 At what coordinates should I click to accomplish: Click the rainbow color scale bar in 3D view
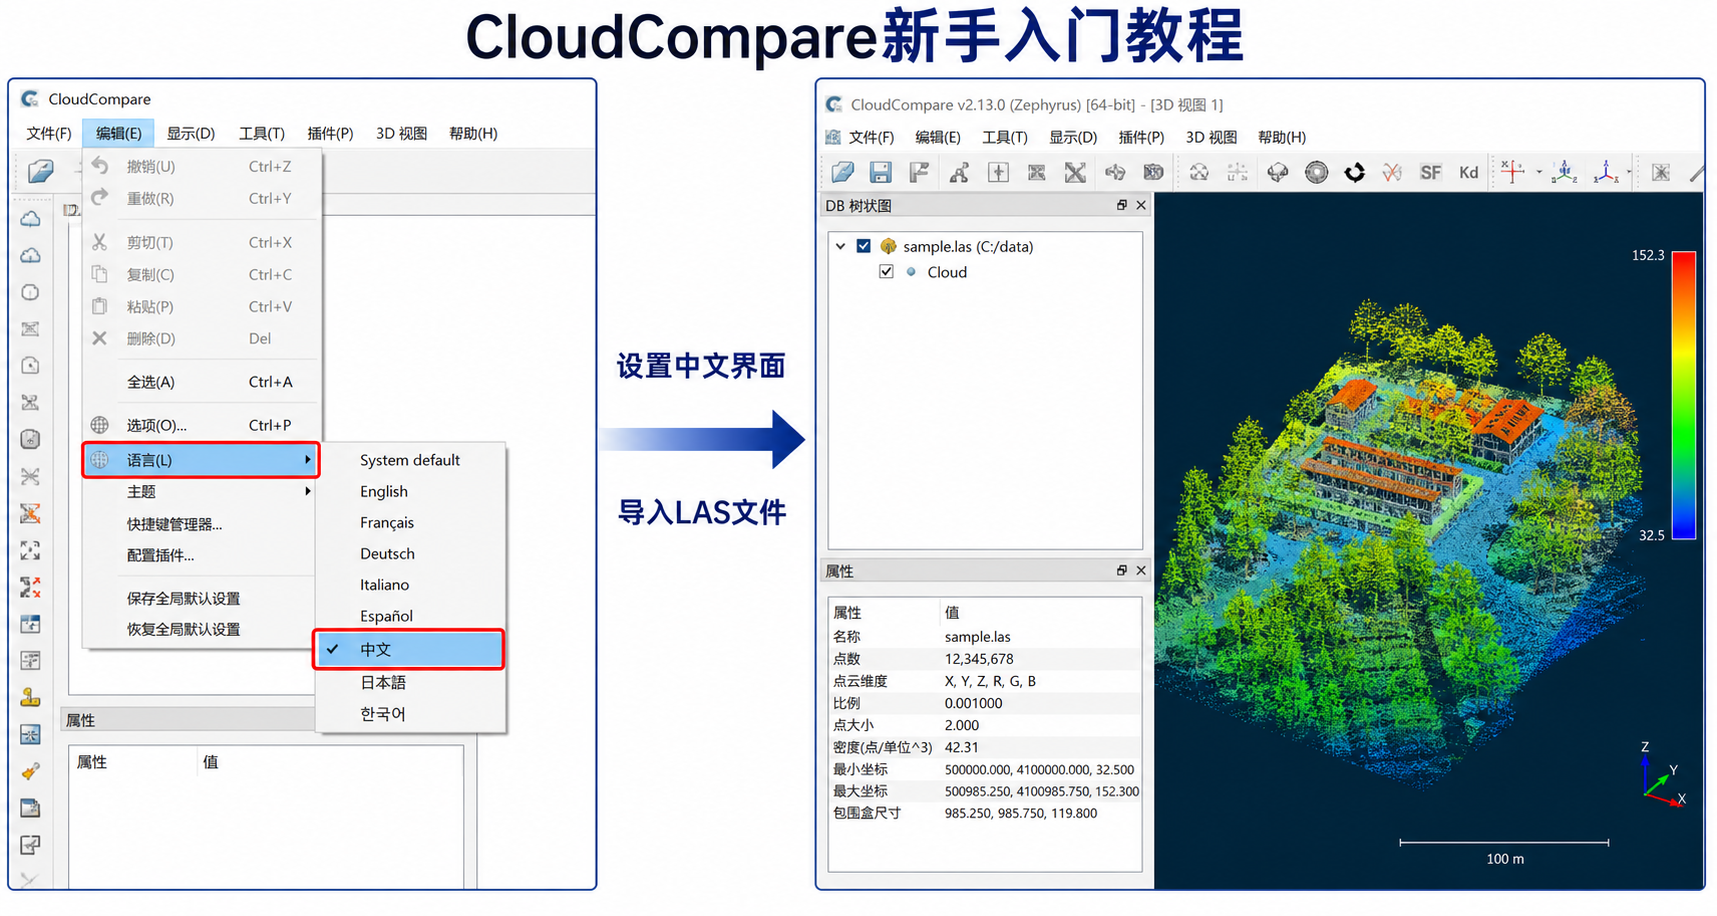coord(1684,395)
